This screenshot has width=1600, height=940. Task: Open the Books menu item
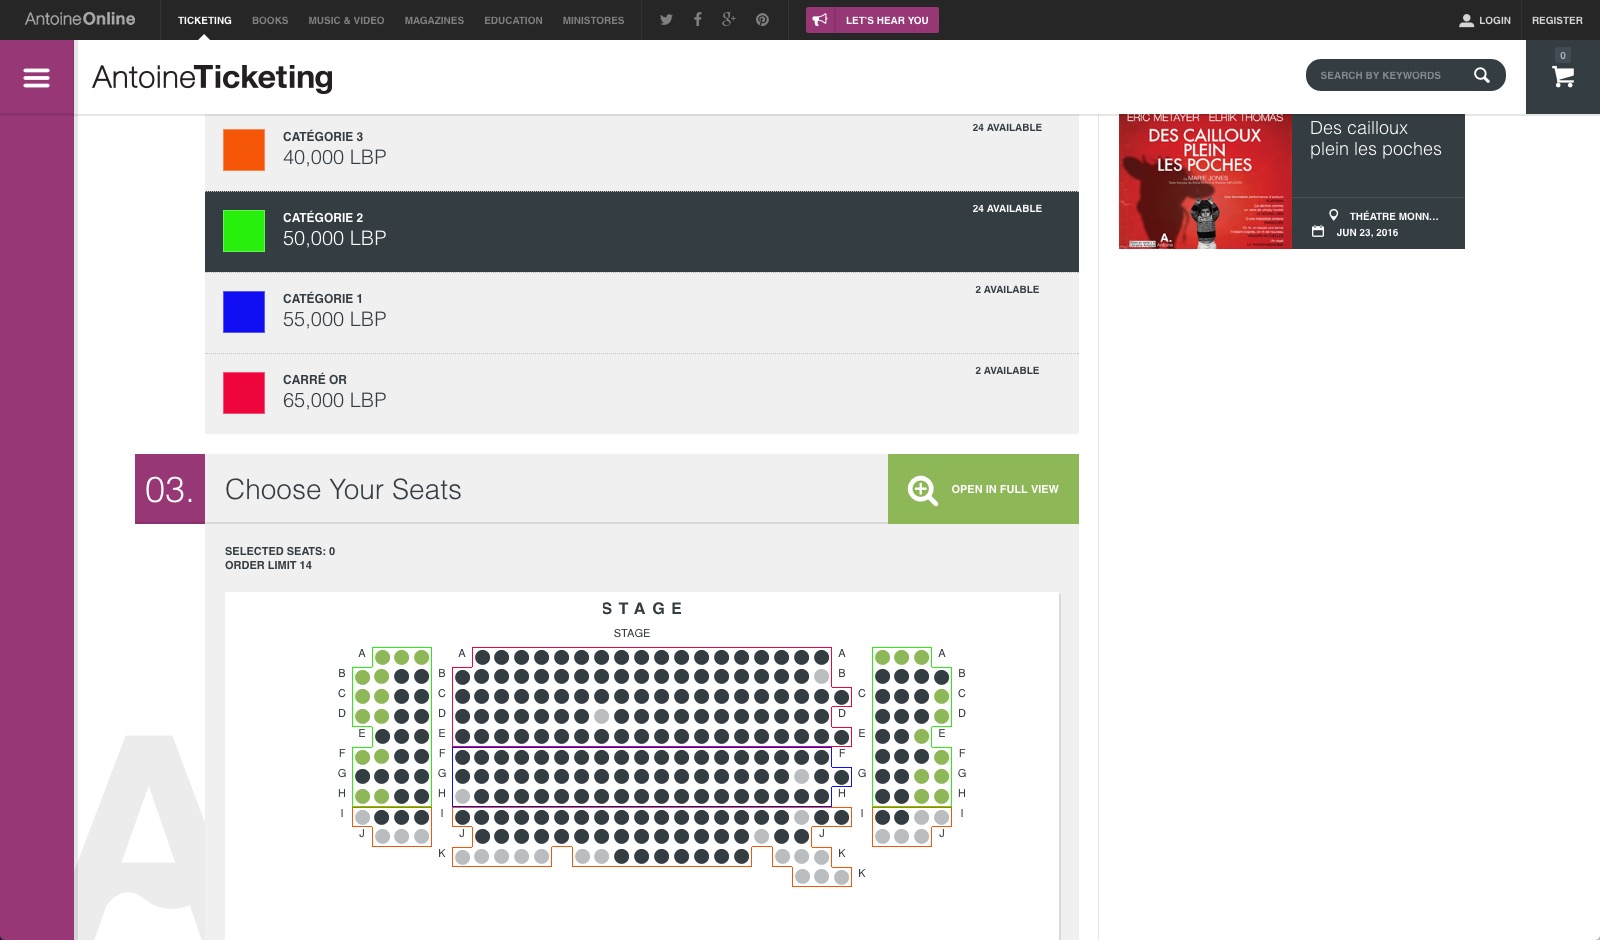(270, 20)
